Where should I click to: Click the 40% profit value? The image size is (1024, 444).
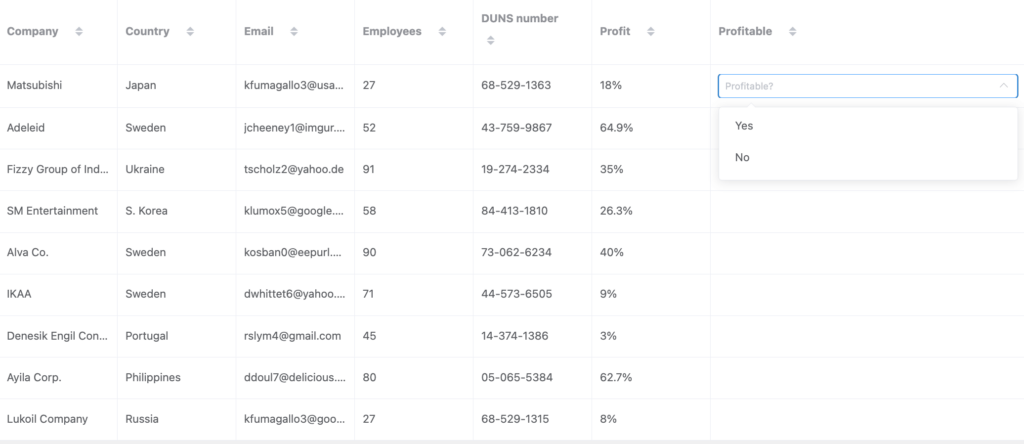[x=612, y=253]
